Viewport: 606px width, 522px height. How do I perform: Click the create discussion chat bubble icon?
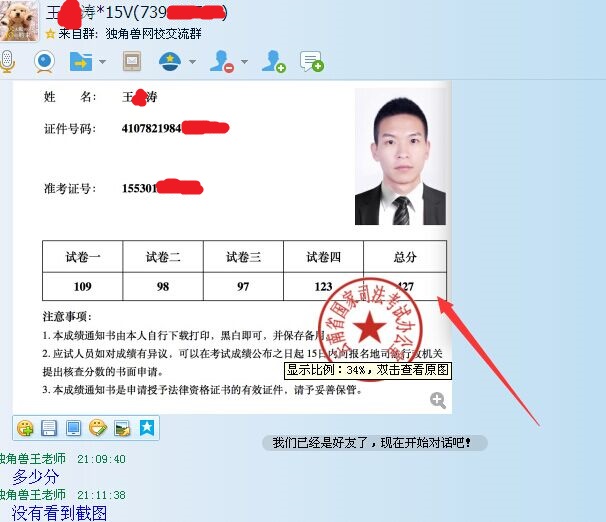[x=312, y=62]
